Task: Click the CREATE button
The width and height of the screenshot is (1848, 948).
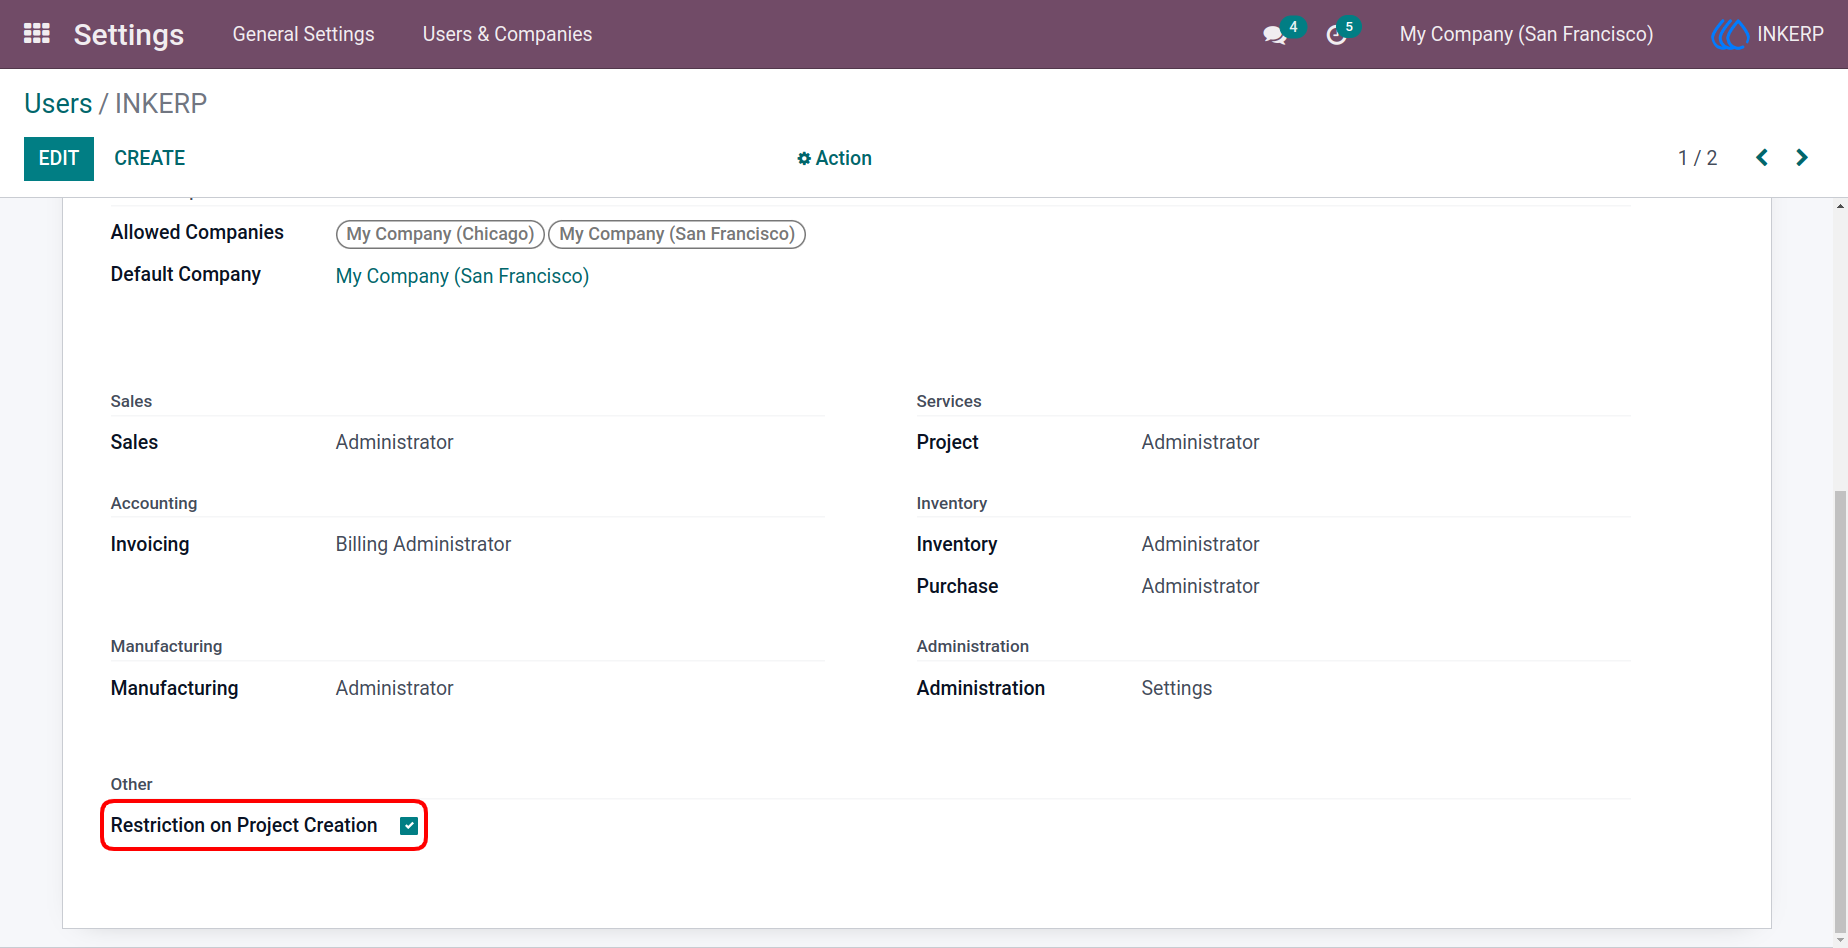Action: [x=150, y=158]
